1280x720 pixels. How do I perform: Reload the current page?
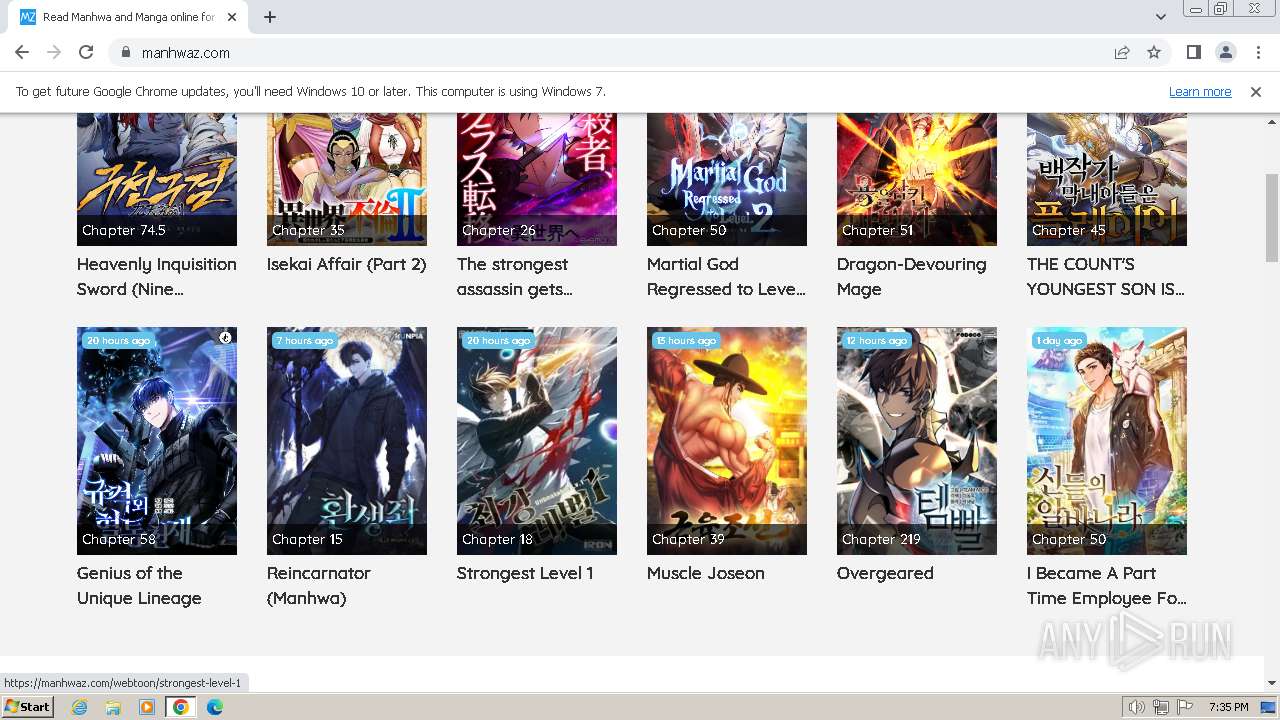tap(86, 52)
